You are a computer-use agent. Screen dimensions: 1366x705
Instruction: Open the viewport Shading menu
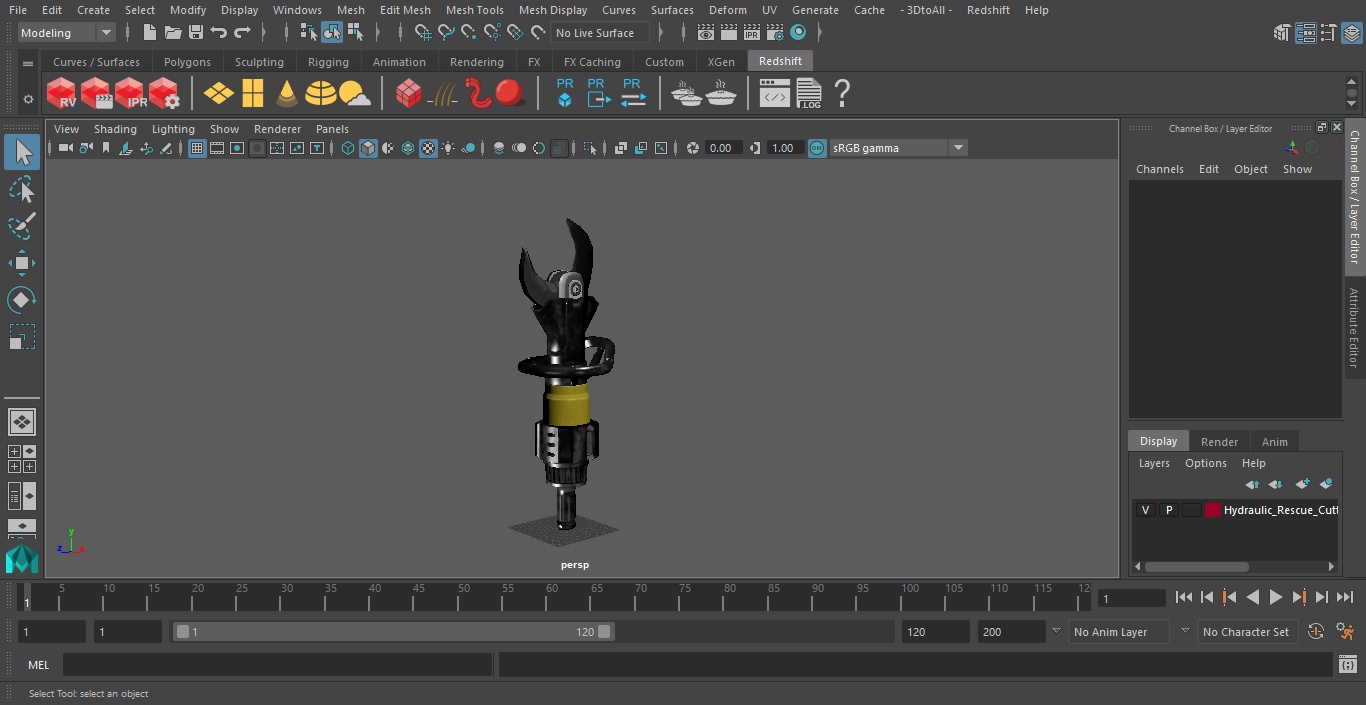click(x=115, y=129)
